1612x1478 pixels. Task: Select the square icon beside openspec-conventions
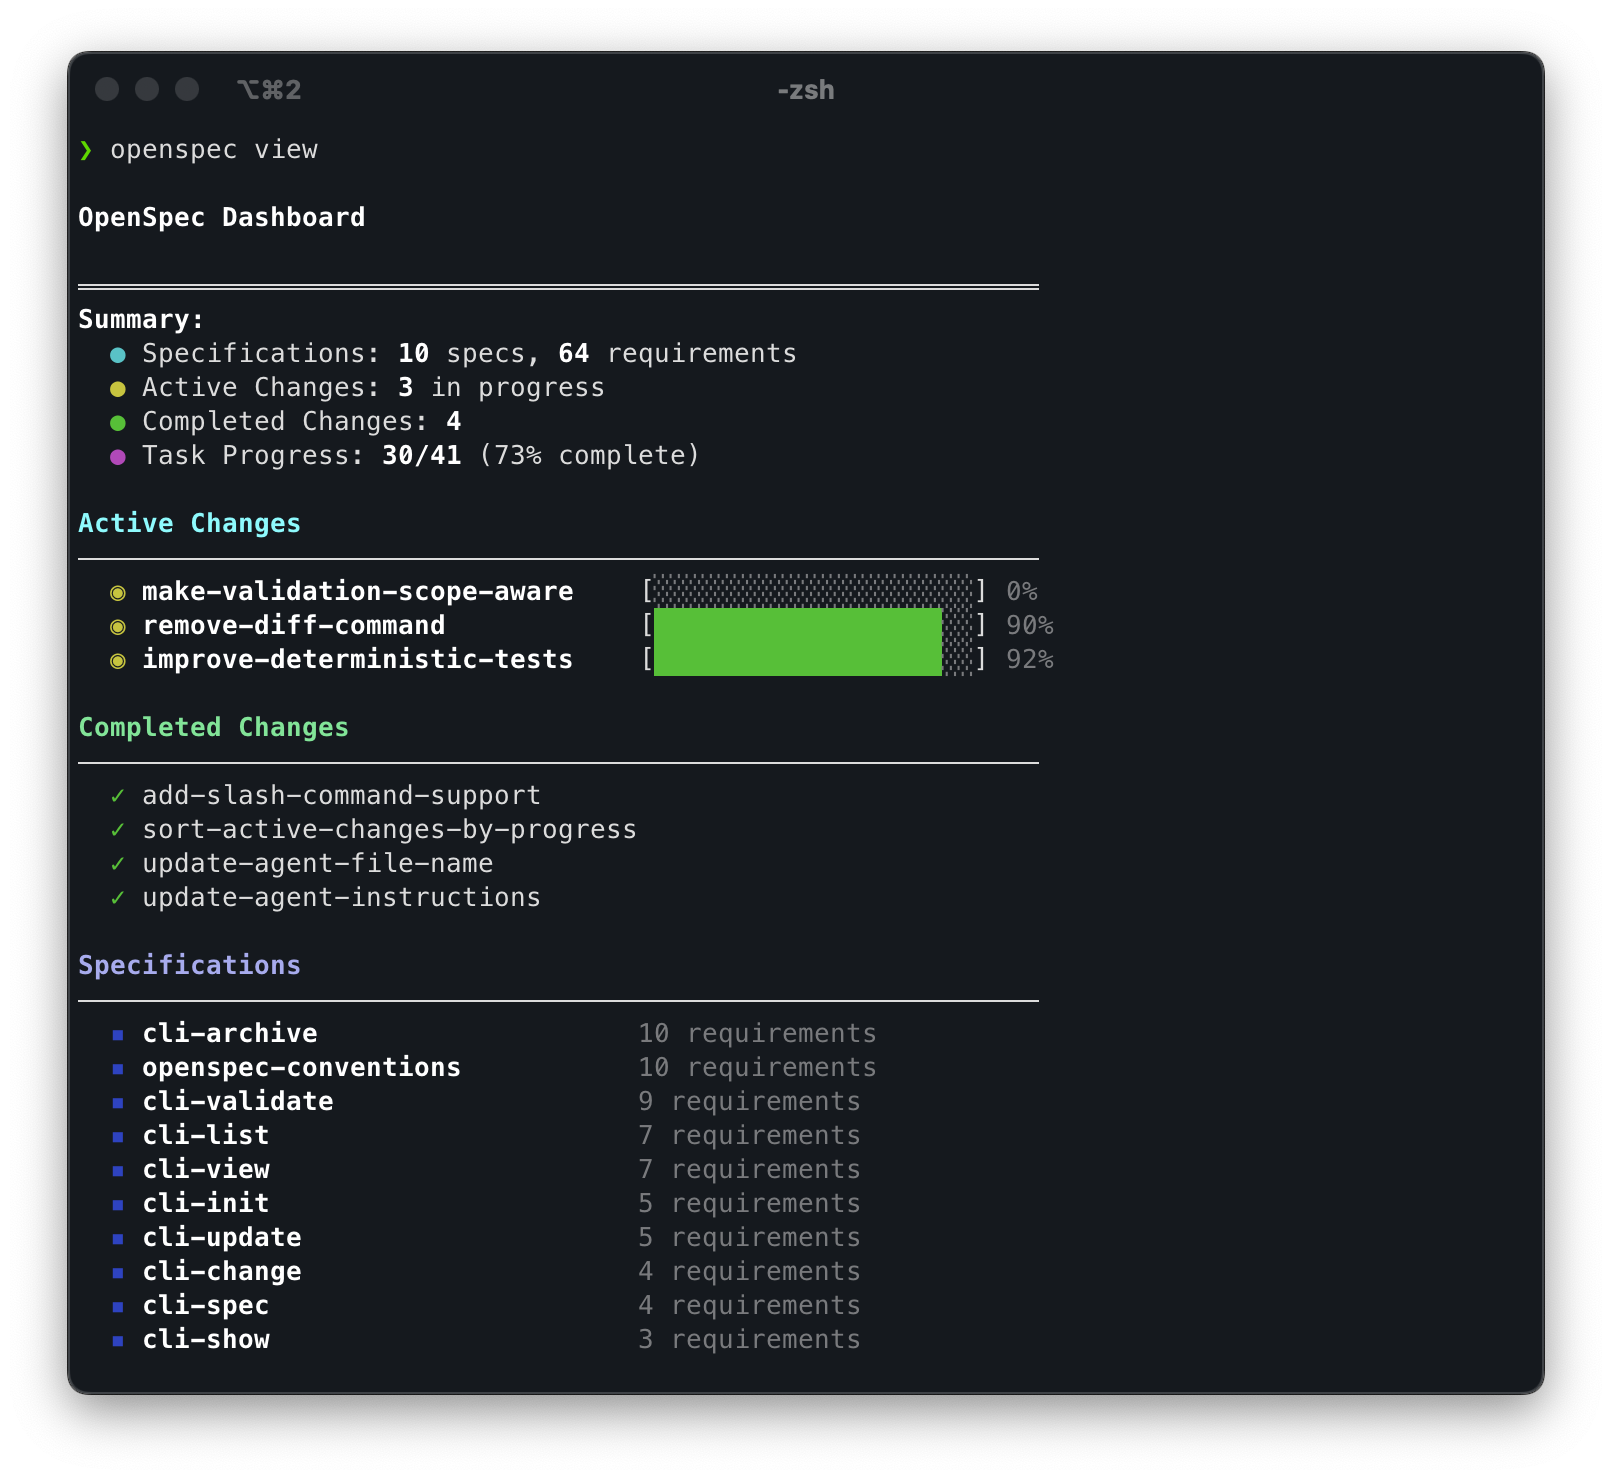tap(119, 1068)
